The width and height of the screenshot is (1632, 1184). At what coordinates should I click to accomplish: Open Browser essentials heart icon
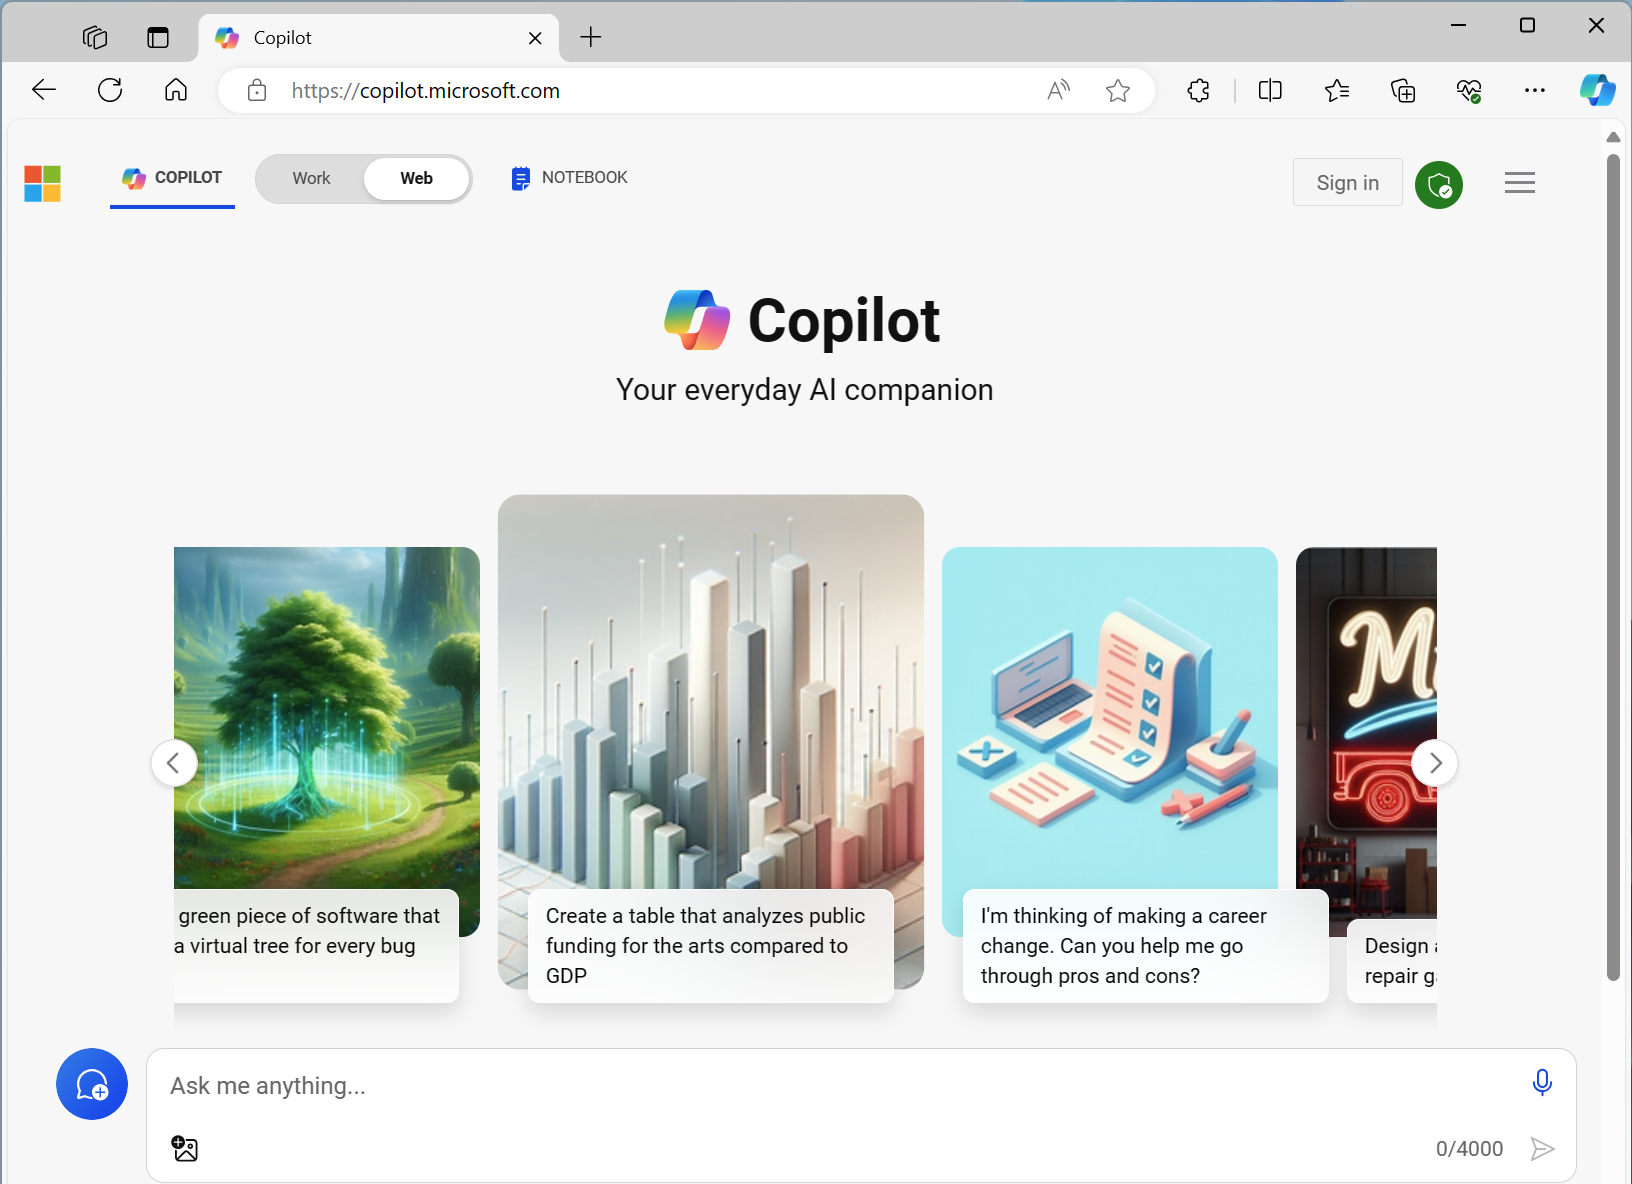coord(1469,91)
